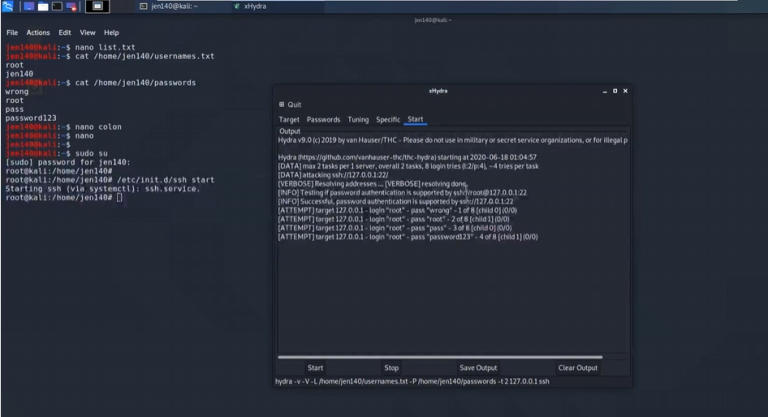Open the Kali applications menu icon

(x=9, y=6)
